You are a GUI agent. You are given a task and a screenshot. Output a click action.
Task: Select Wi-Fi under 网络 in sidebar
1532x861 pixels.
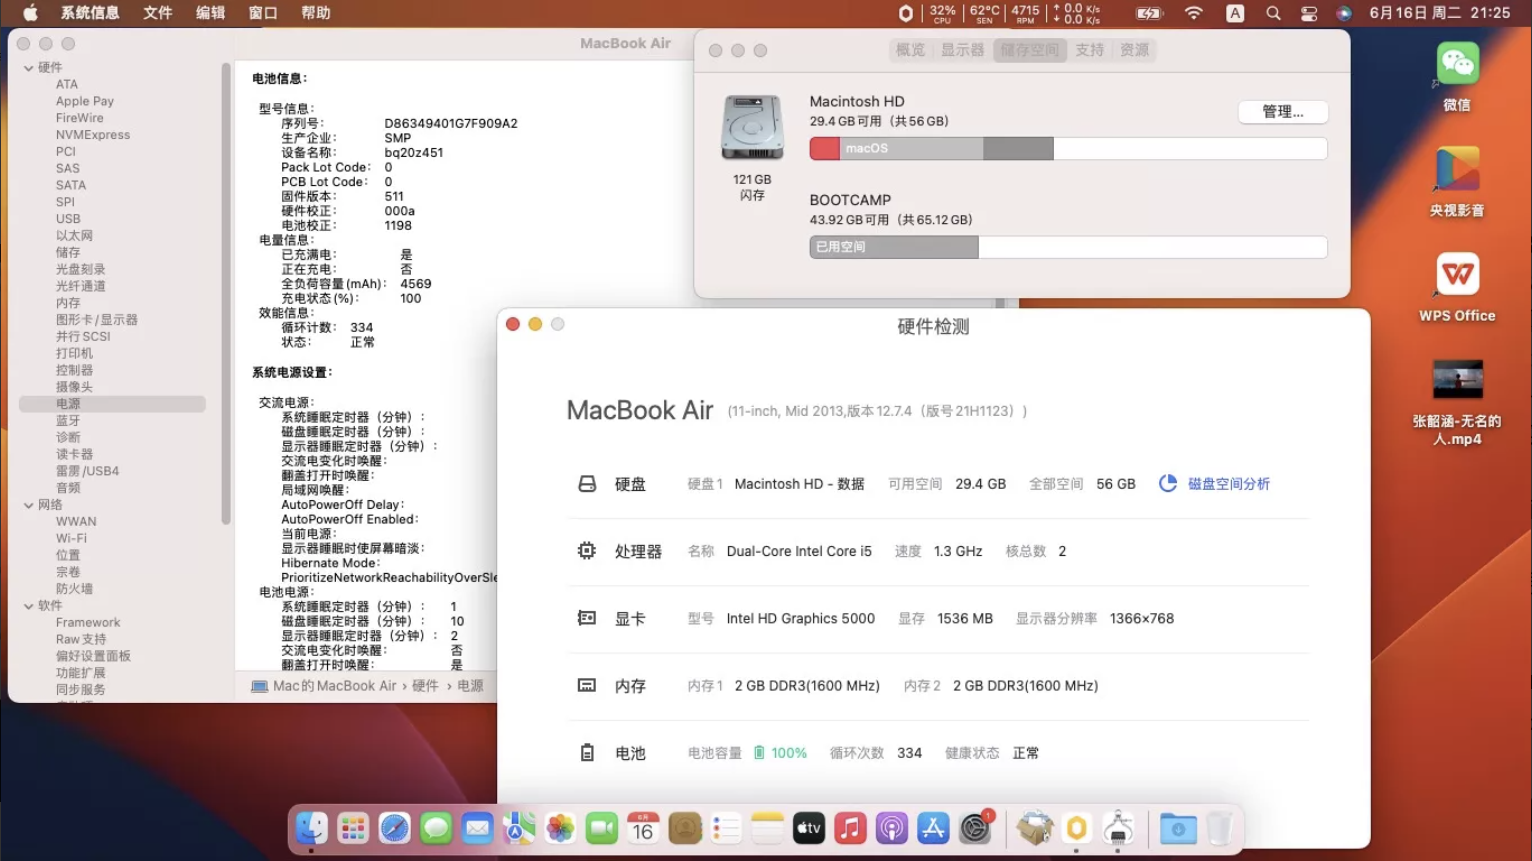pos(71,538)
